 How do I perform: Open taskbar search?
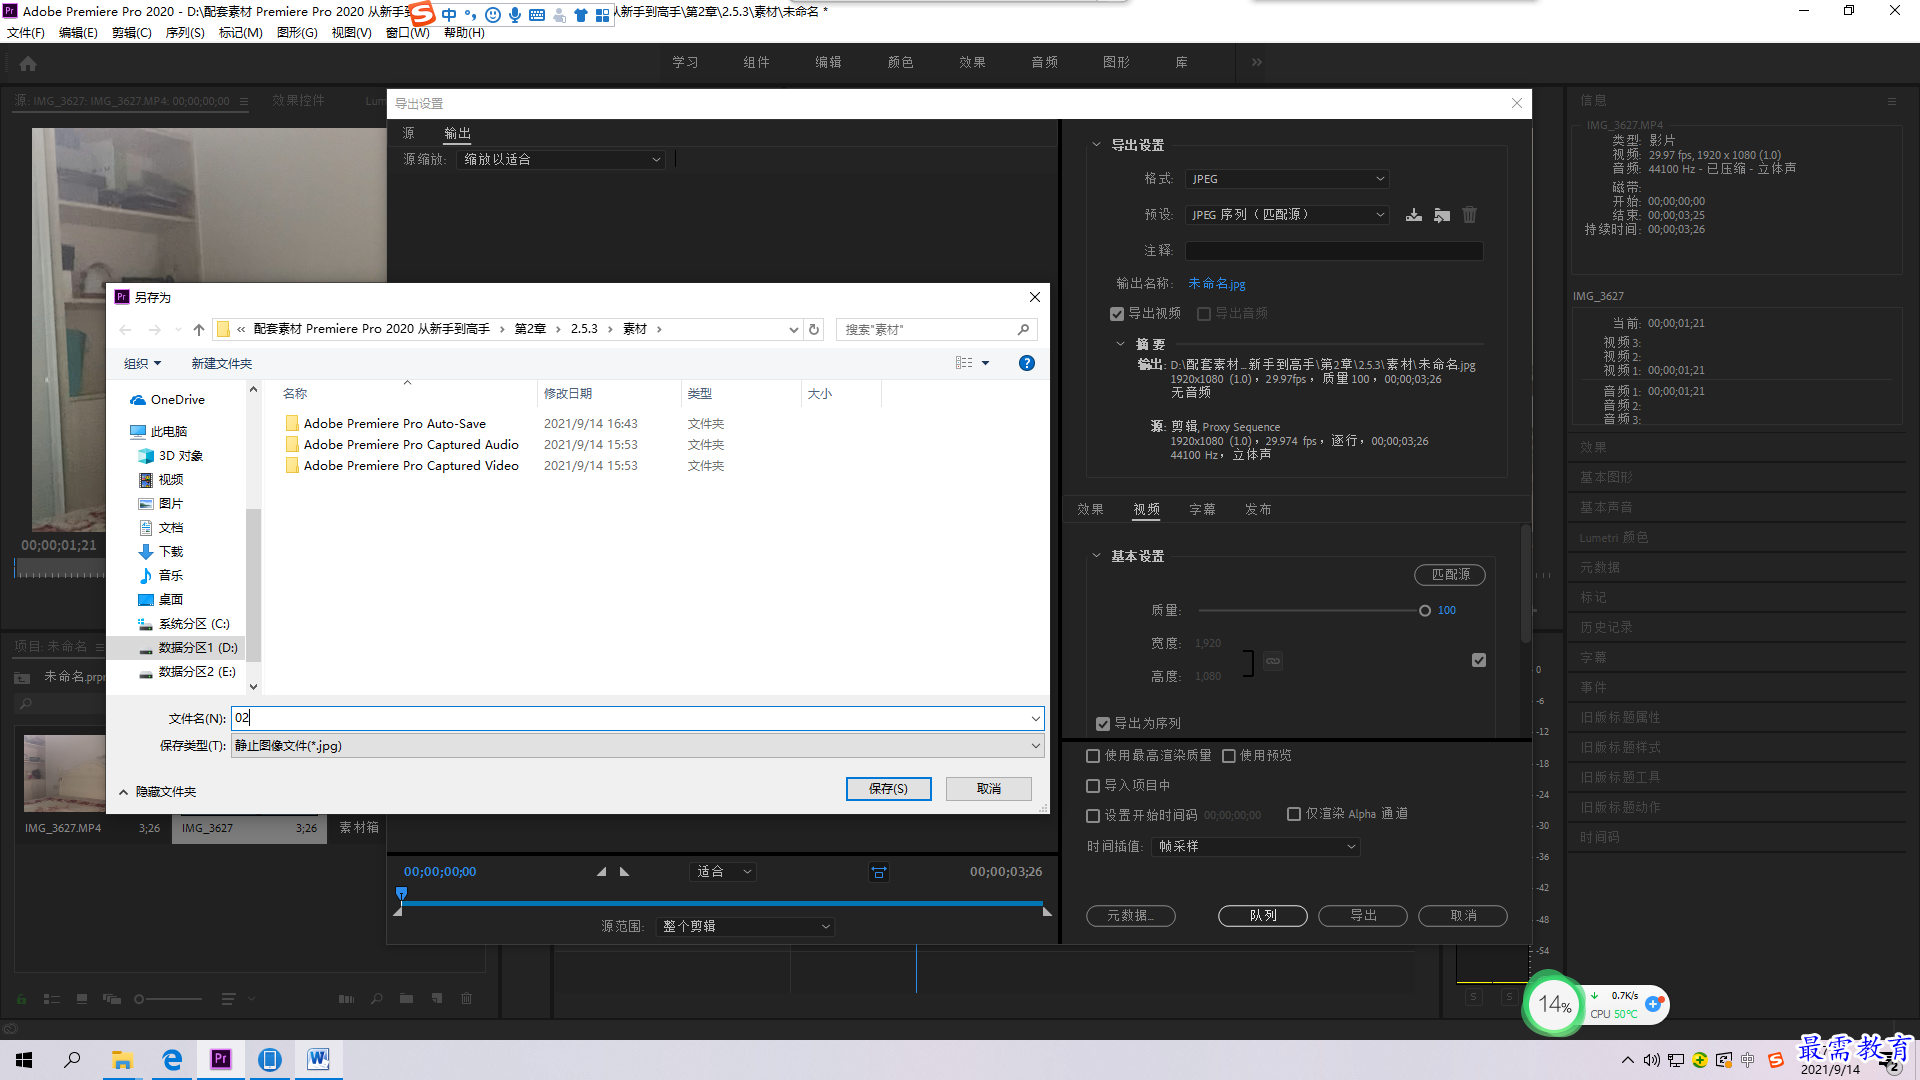pyautogui.click(x=72, y=1059)
